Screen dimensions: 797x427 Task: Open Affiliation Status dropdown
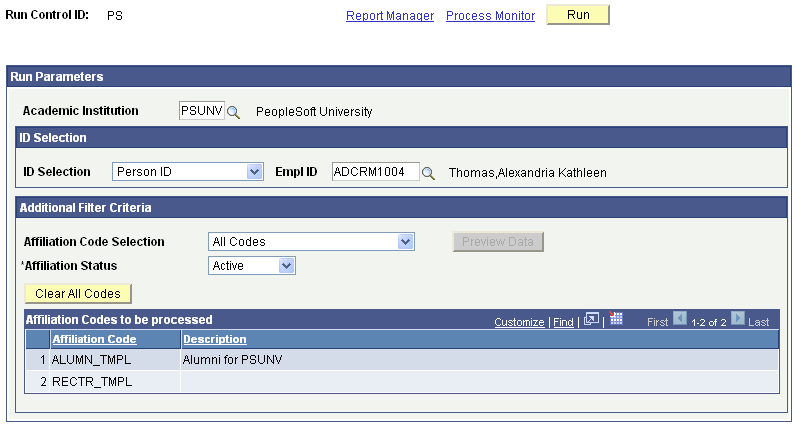252,266
